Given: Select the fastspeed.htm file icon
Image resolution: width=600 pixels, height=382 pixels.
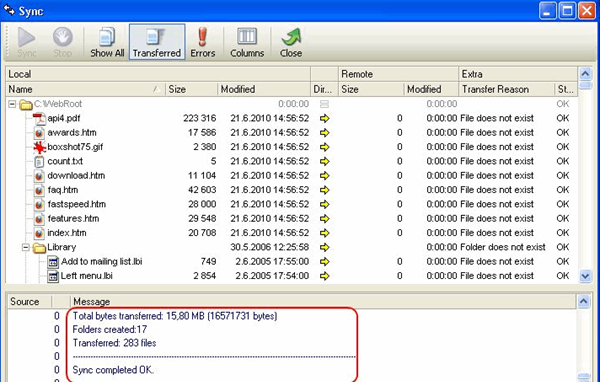Looking at the screenshot, I should 39,205.
